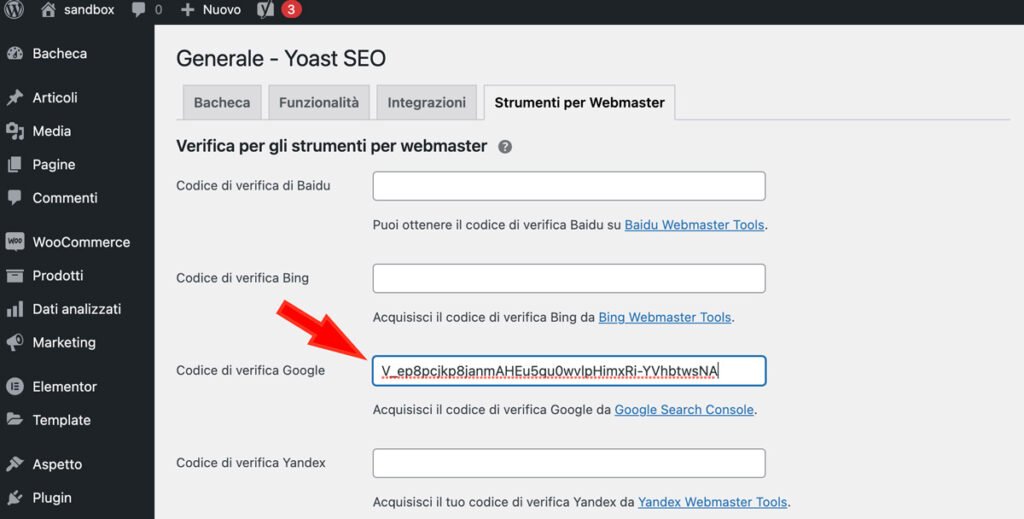The width and height of the screenshot is (1024, 519).
Task: Open the Yandex Webmaster Tools link
Action: (712, 502)
